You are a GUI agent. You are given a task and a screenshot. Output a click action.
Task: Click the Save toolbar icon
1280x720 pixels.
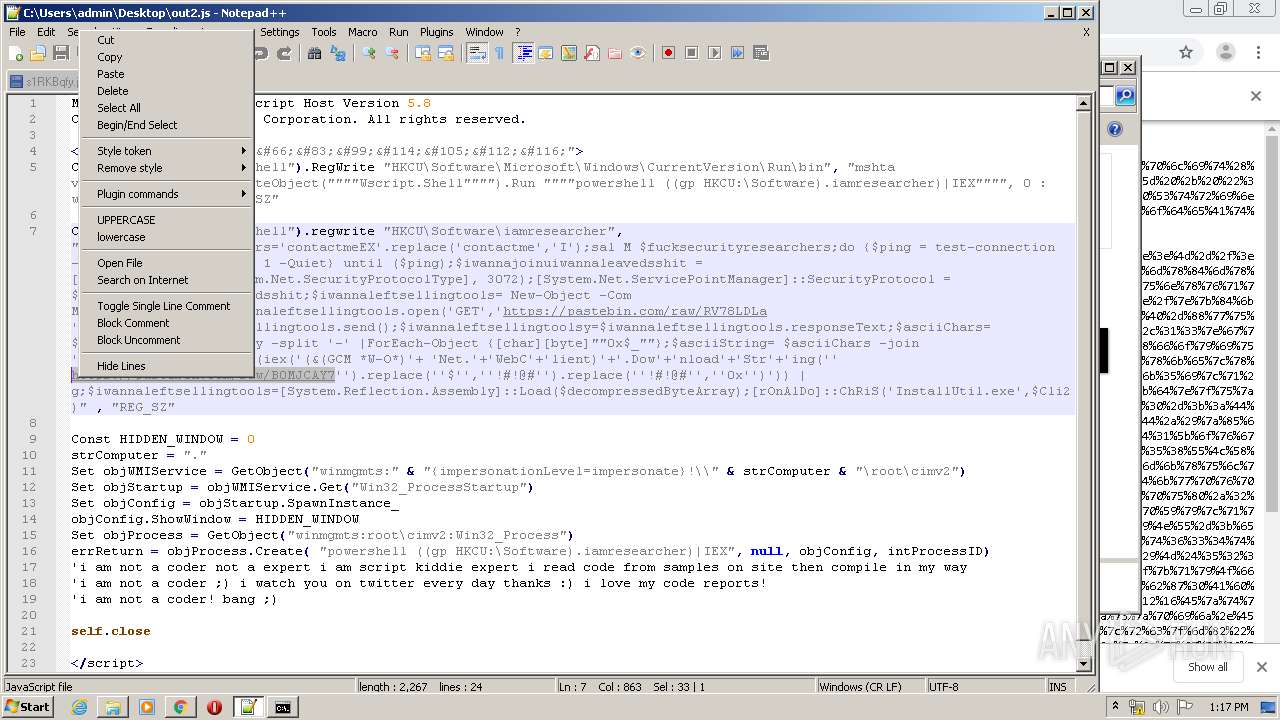click(x=61, y=53)
